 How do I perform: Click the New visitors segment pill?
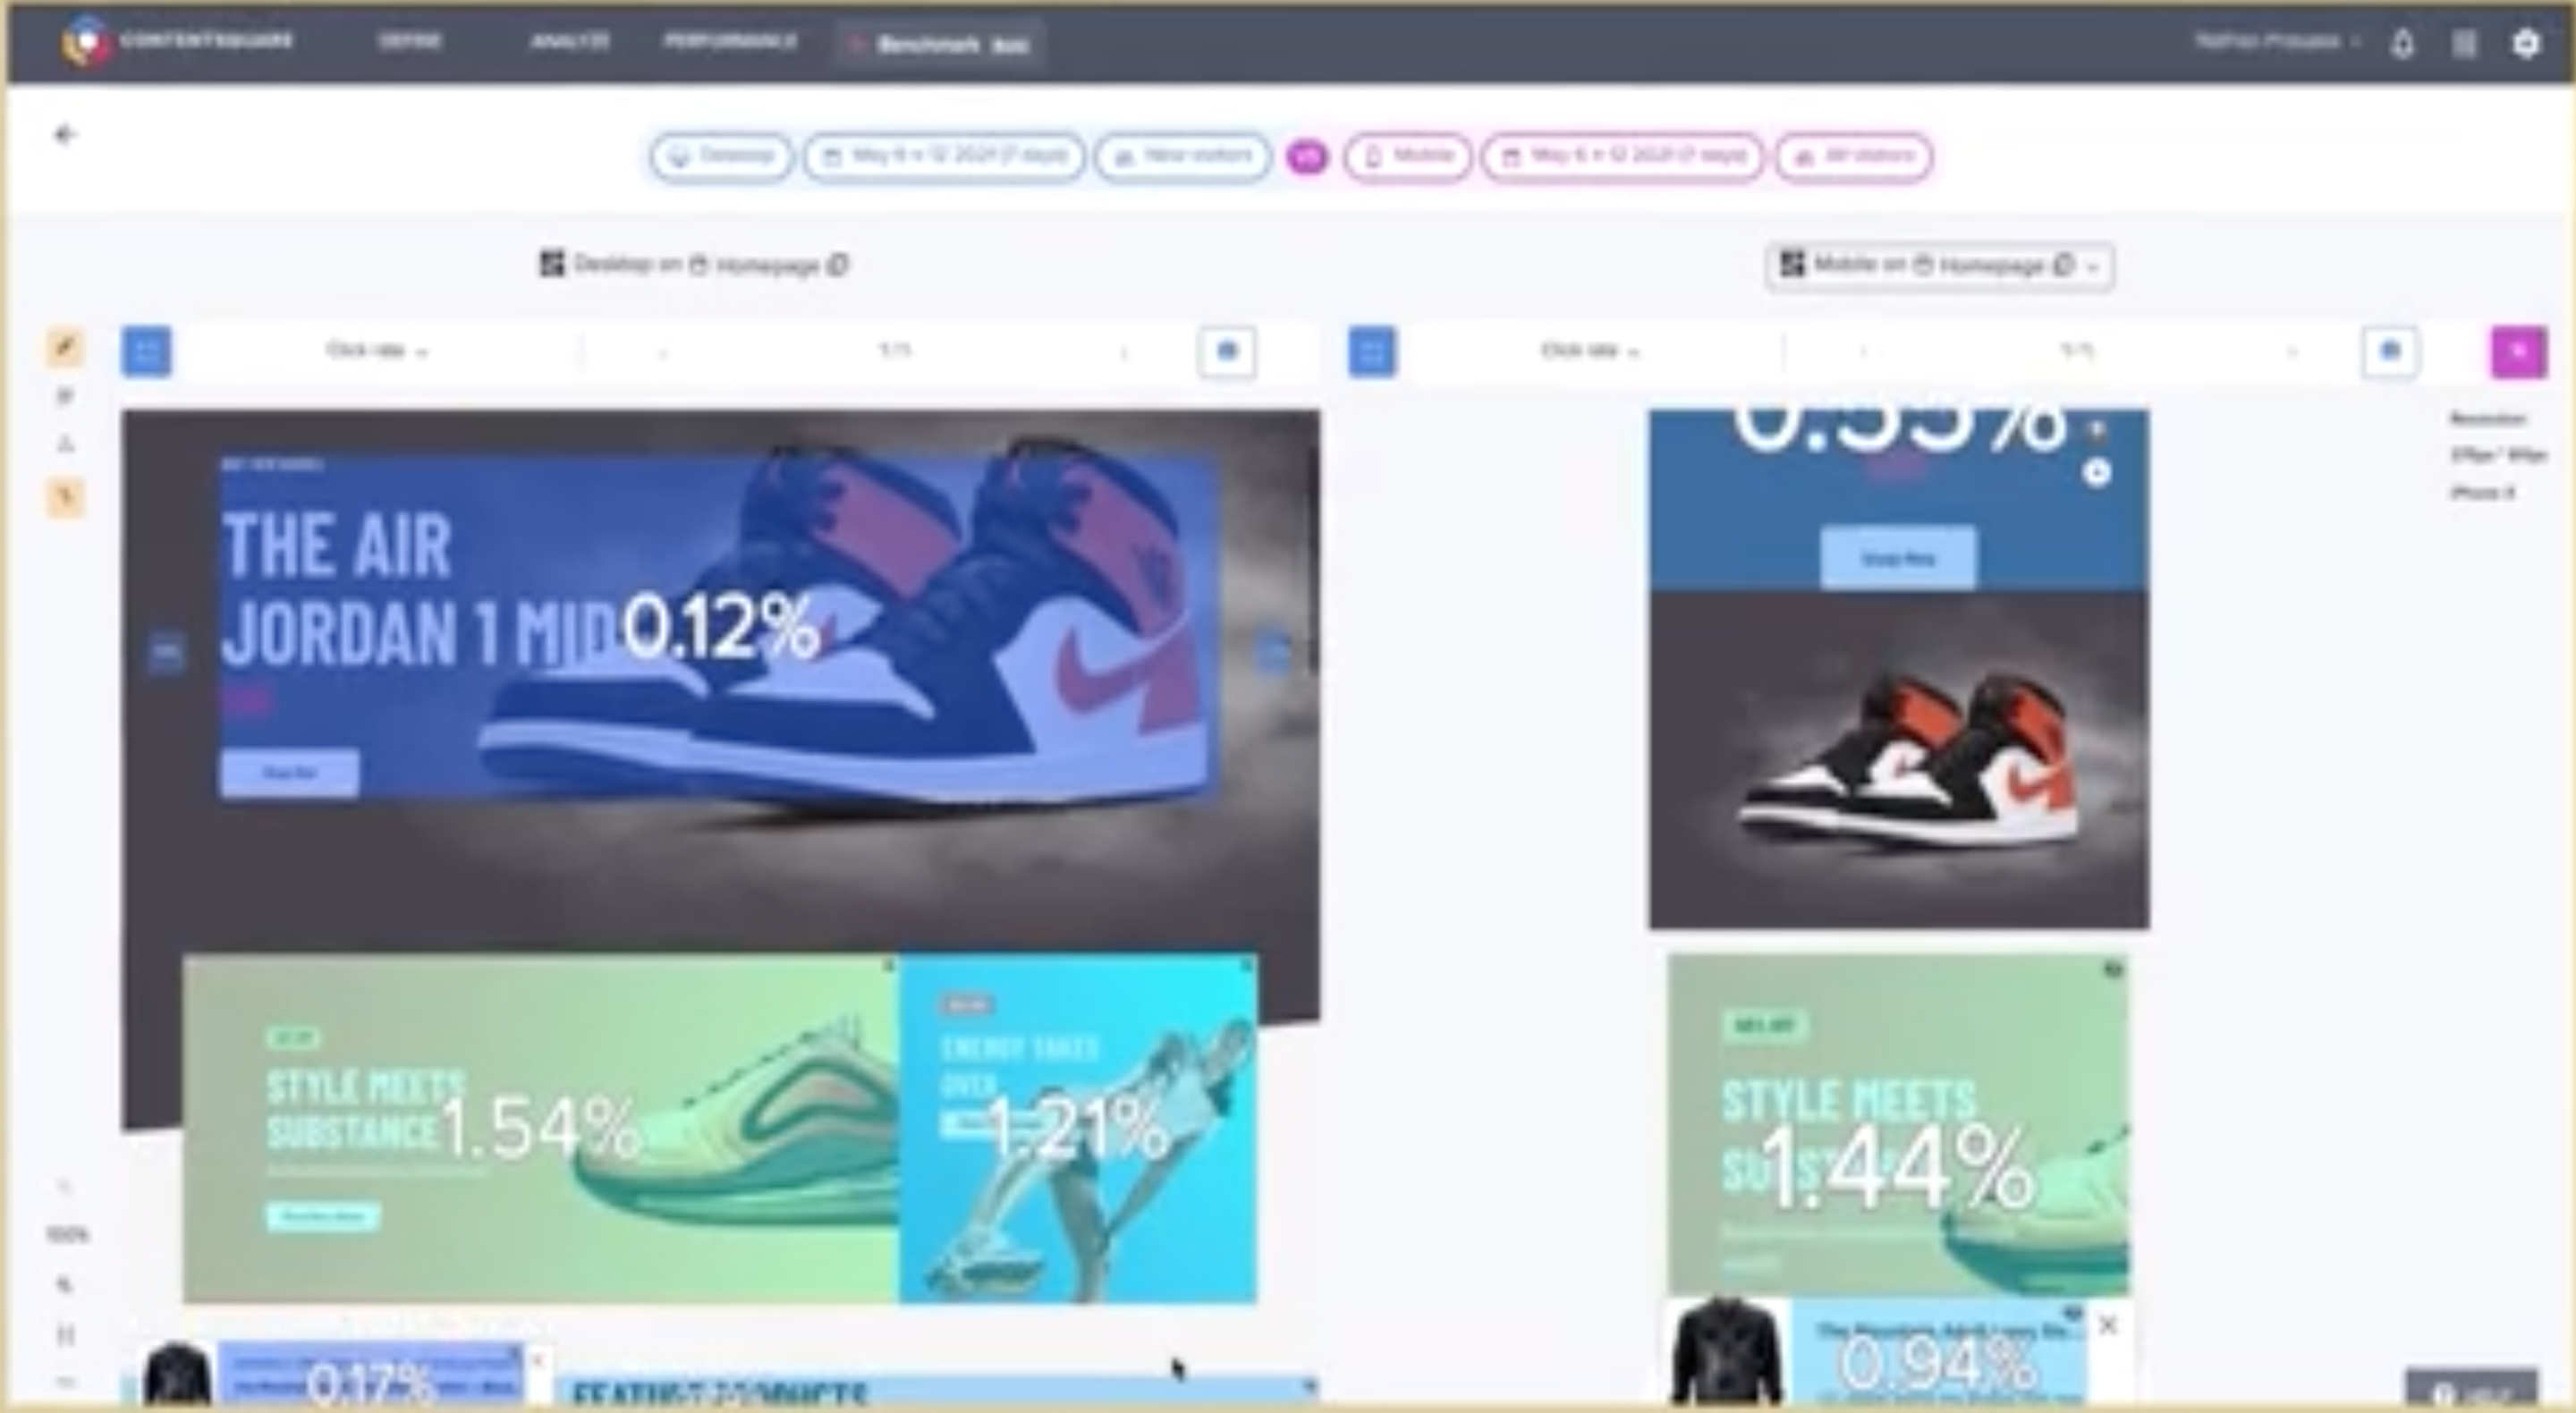(x=1183, y=157)
